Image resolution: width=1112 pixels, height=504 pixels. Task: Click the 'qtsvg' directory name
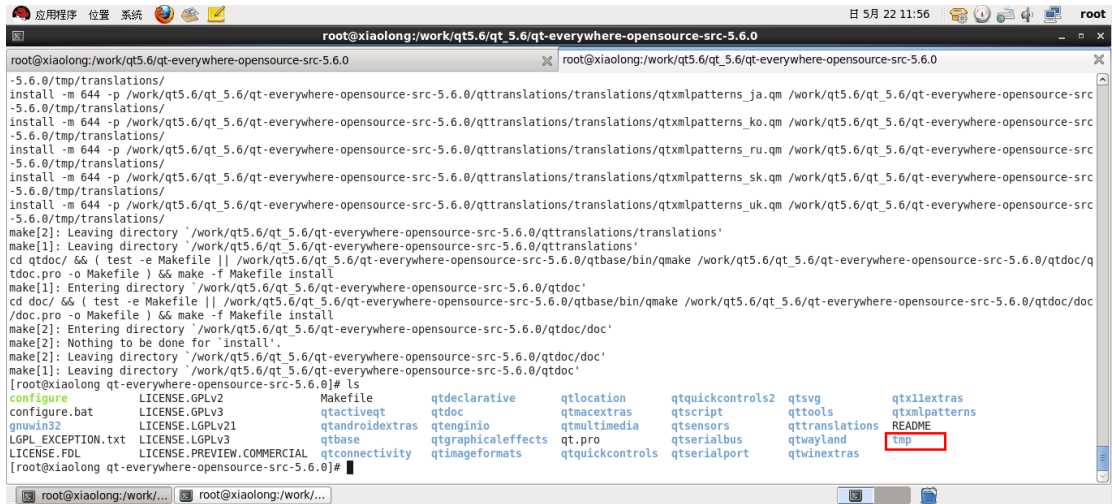coord(804,398)
